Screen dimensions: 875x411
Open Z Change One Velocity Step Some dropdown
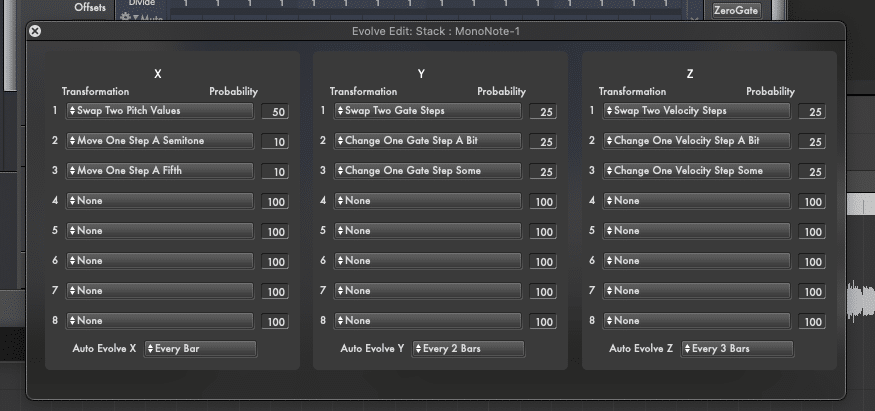(x=696, y=171)
